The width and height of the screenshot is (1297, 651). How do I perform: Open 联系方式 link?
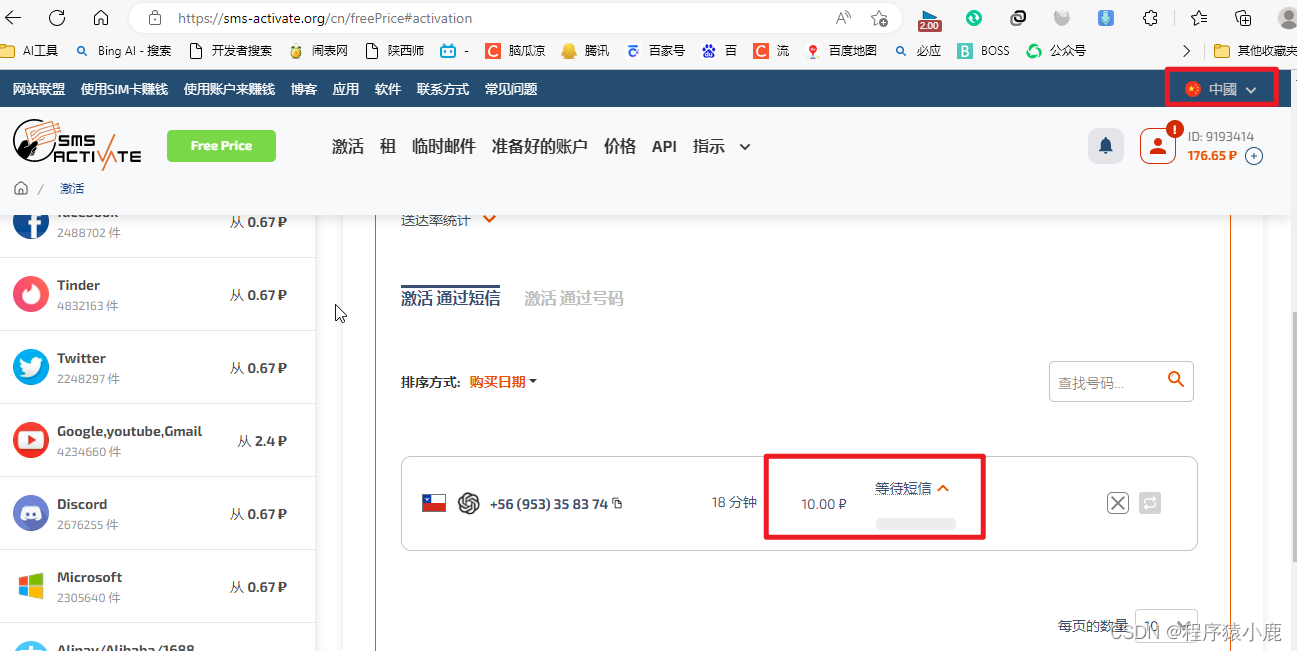pos(443,89)
